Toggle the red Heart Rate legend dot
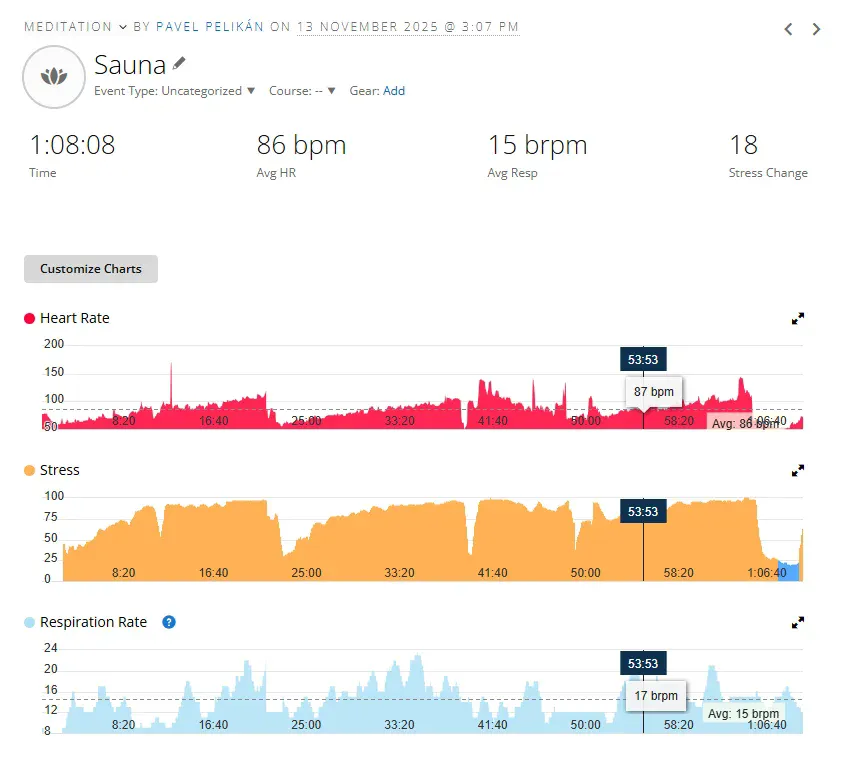844x776 pixels. 29,319
